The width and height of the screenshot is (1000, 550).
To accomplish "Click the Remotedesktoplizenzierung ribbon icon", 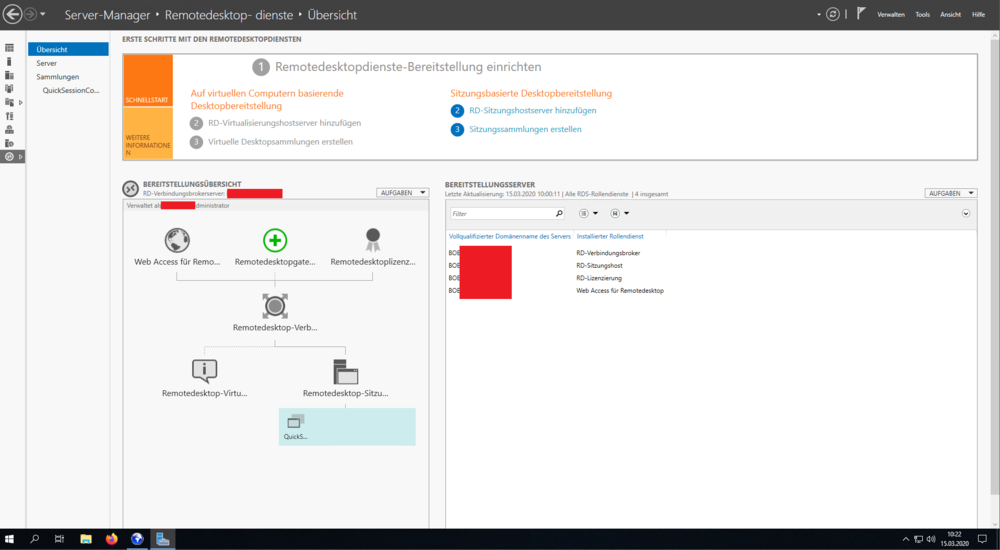I will pos(372,240).
